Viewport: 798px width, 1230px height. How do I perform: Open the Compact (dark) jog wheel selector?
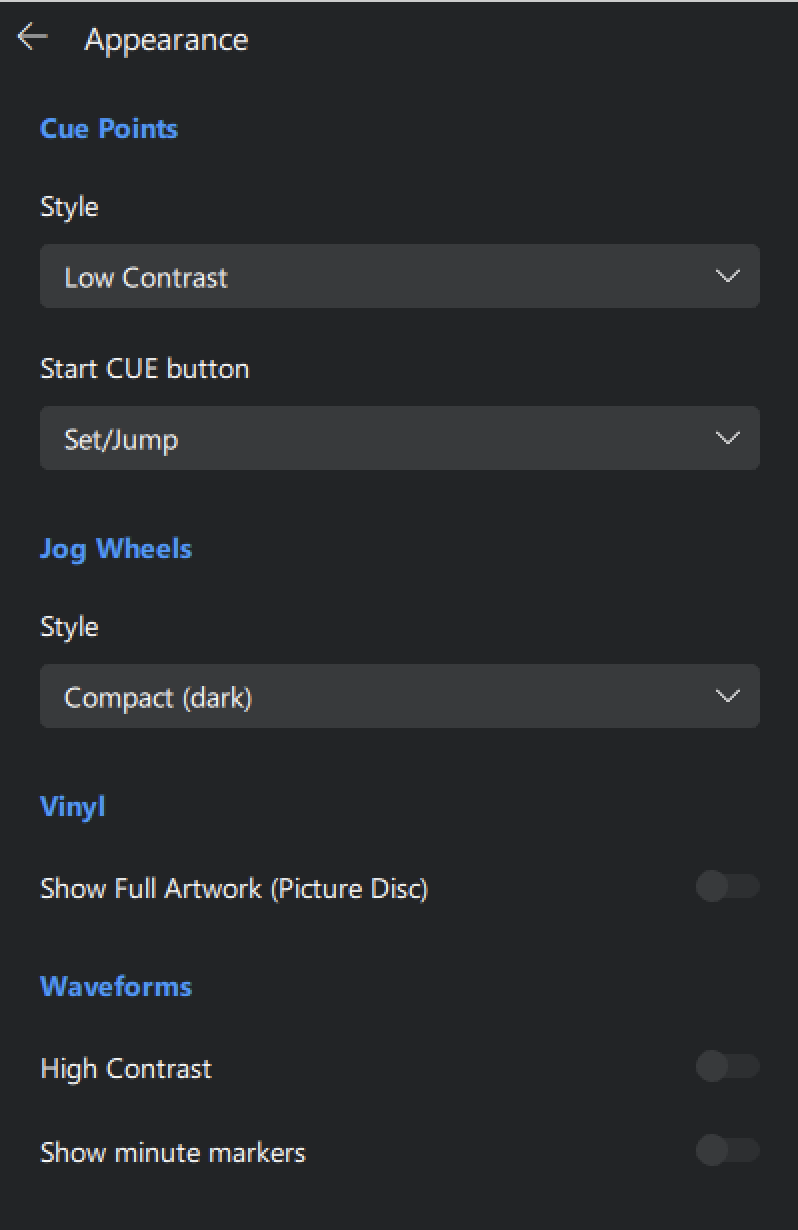(x=400, y=696)
